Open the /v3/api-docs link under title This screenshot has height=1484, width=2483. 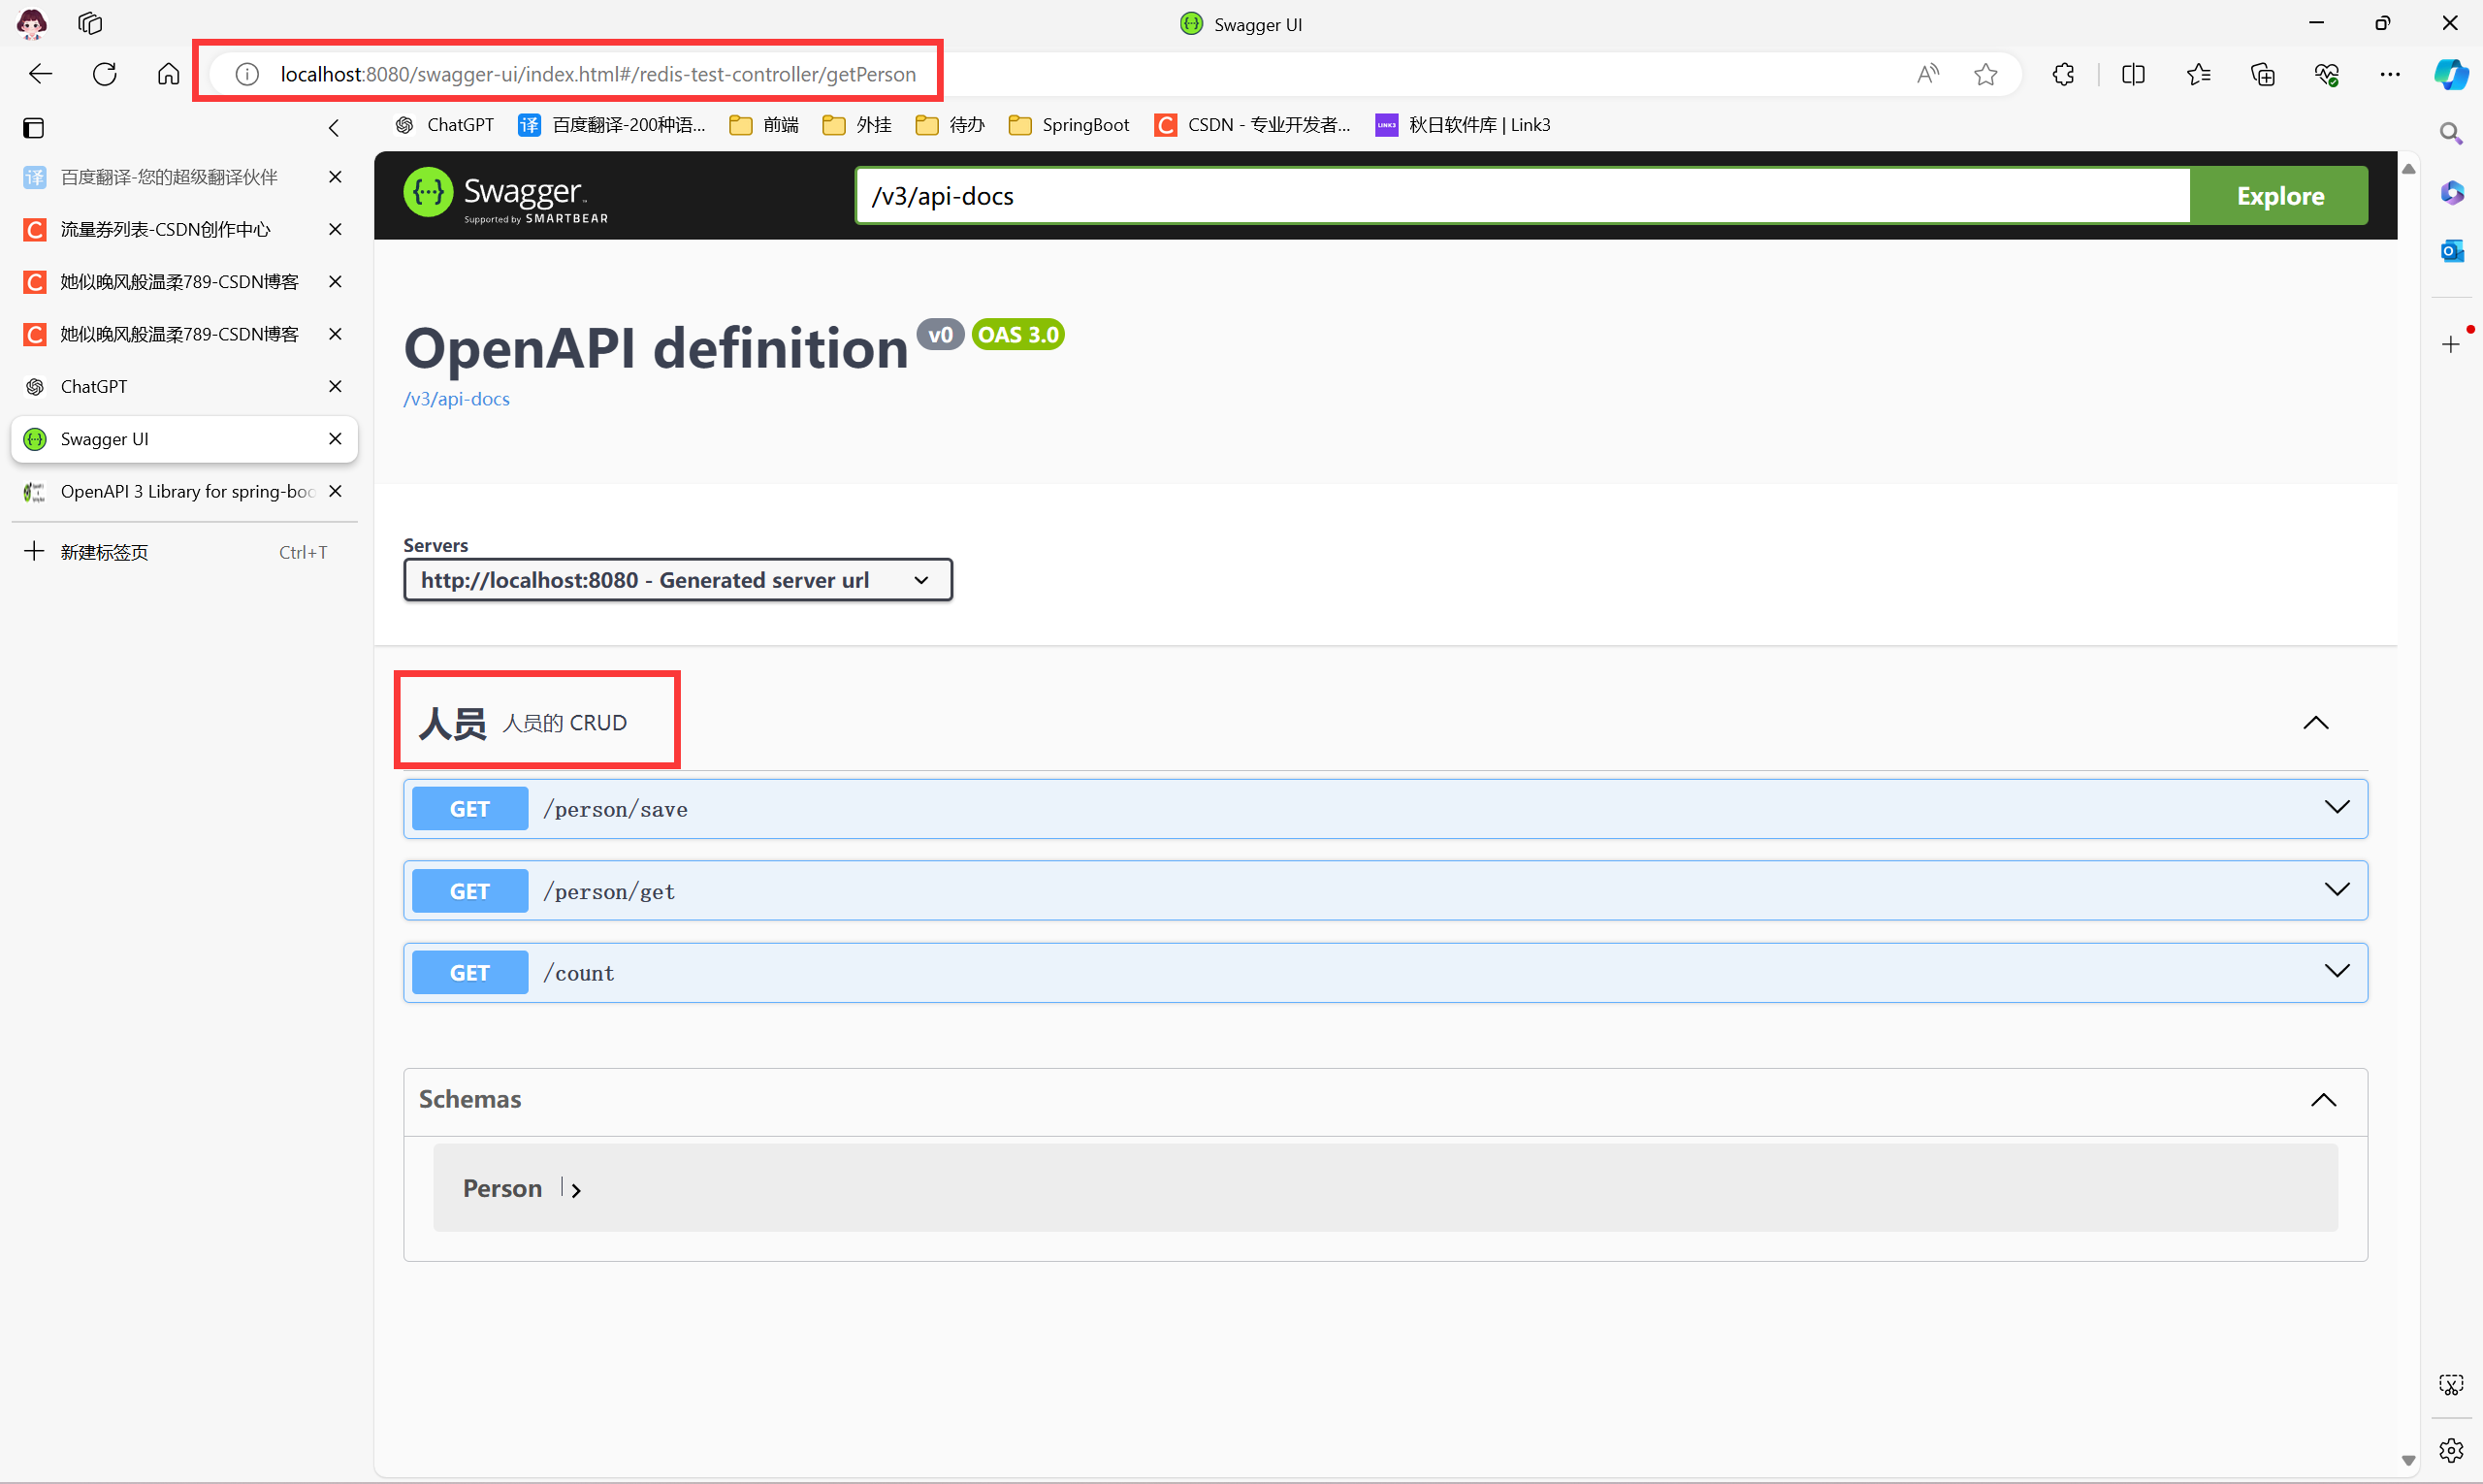456,399
